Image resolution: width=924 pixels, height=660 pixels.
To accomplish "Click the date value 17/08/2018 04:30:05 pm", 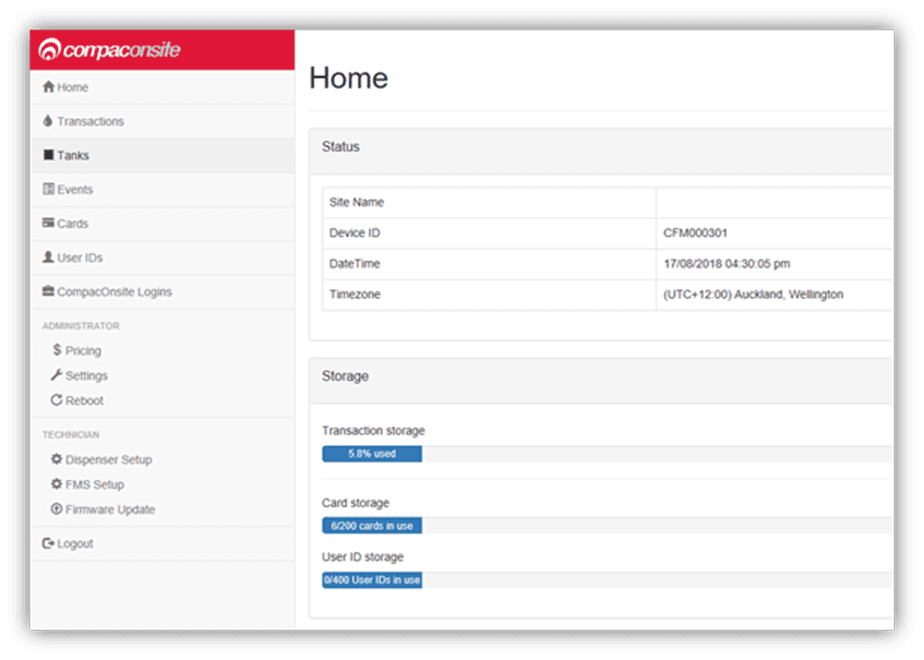I will tap(727, 263).
